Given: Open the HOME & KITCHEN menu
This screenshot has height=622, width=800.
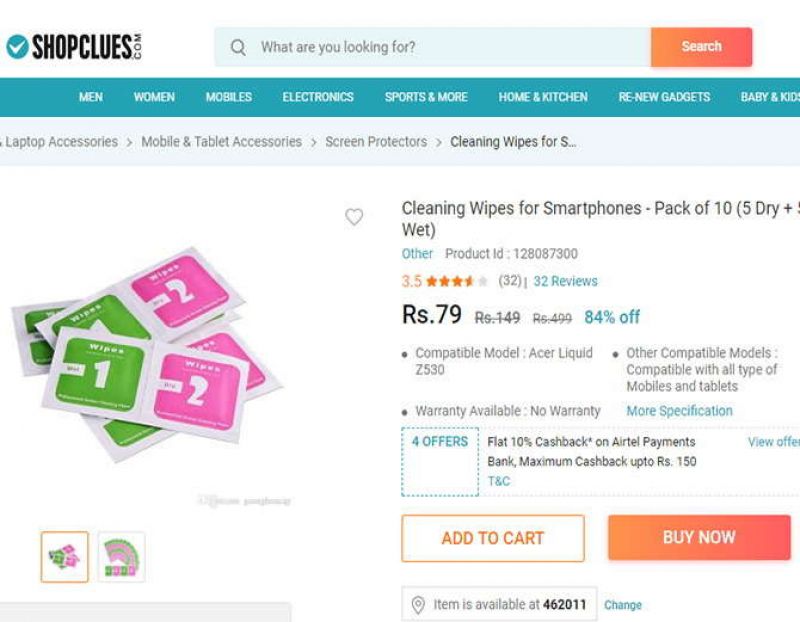Looking at the screenshot, I should [543, 97].
